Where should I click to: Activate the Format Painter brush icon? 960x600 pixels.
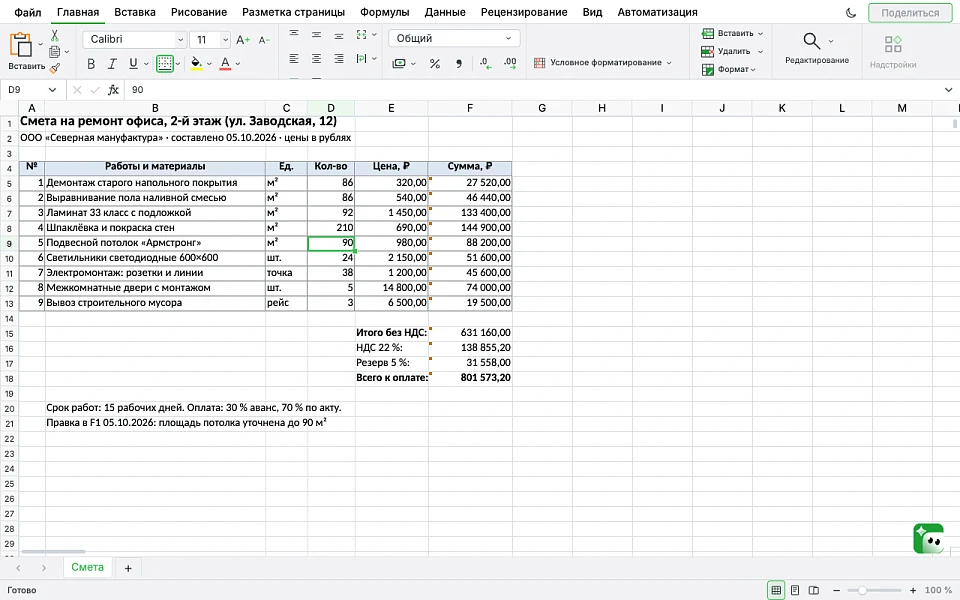[54, 68]
